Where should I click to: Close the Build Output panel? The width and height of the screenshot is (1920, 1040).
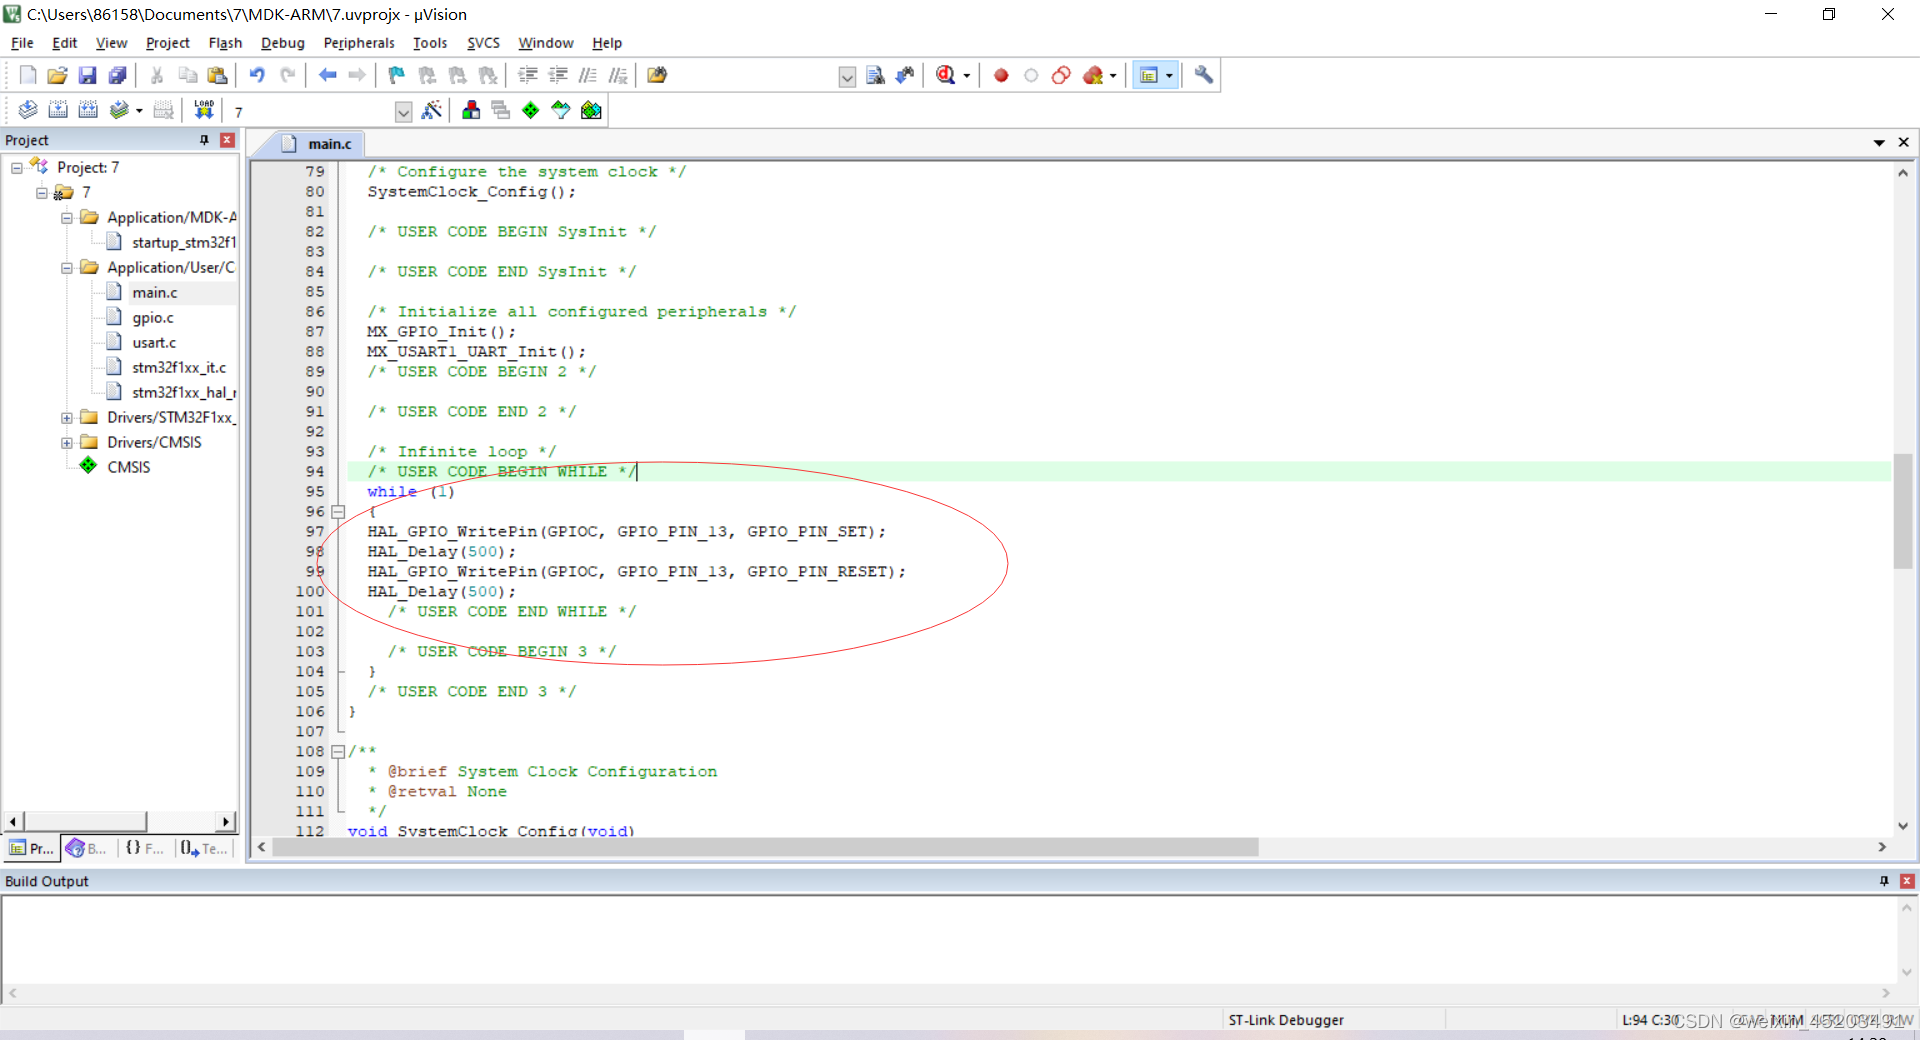pyautogui.click(x=1907, y=881)
